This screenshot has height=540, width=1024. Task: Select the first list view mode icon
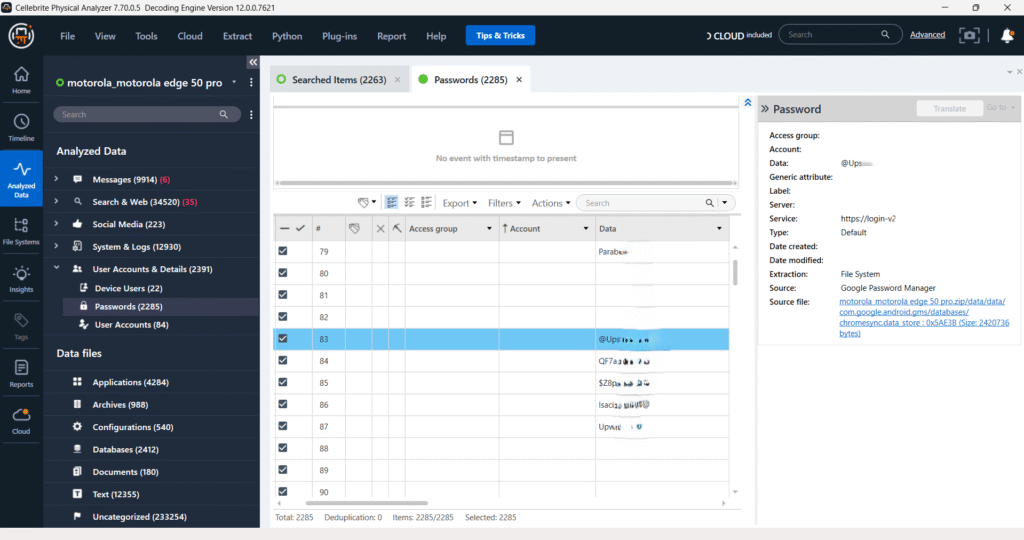(x=391, y=202)
